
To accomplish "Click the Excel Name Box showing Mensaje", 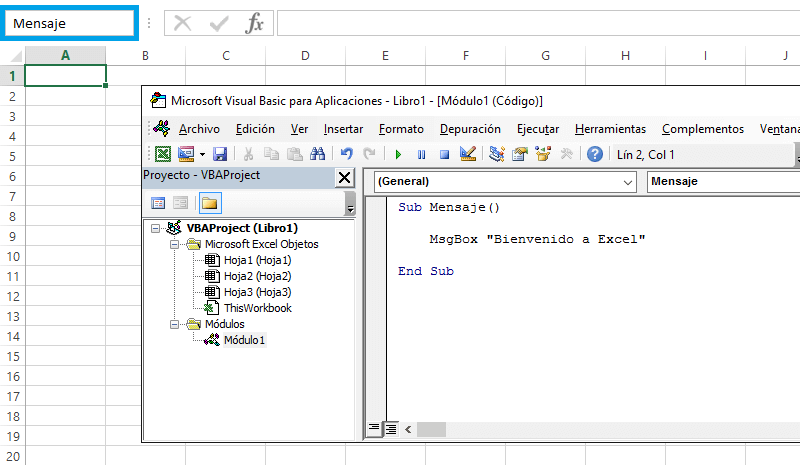I will point(69,23).
